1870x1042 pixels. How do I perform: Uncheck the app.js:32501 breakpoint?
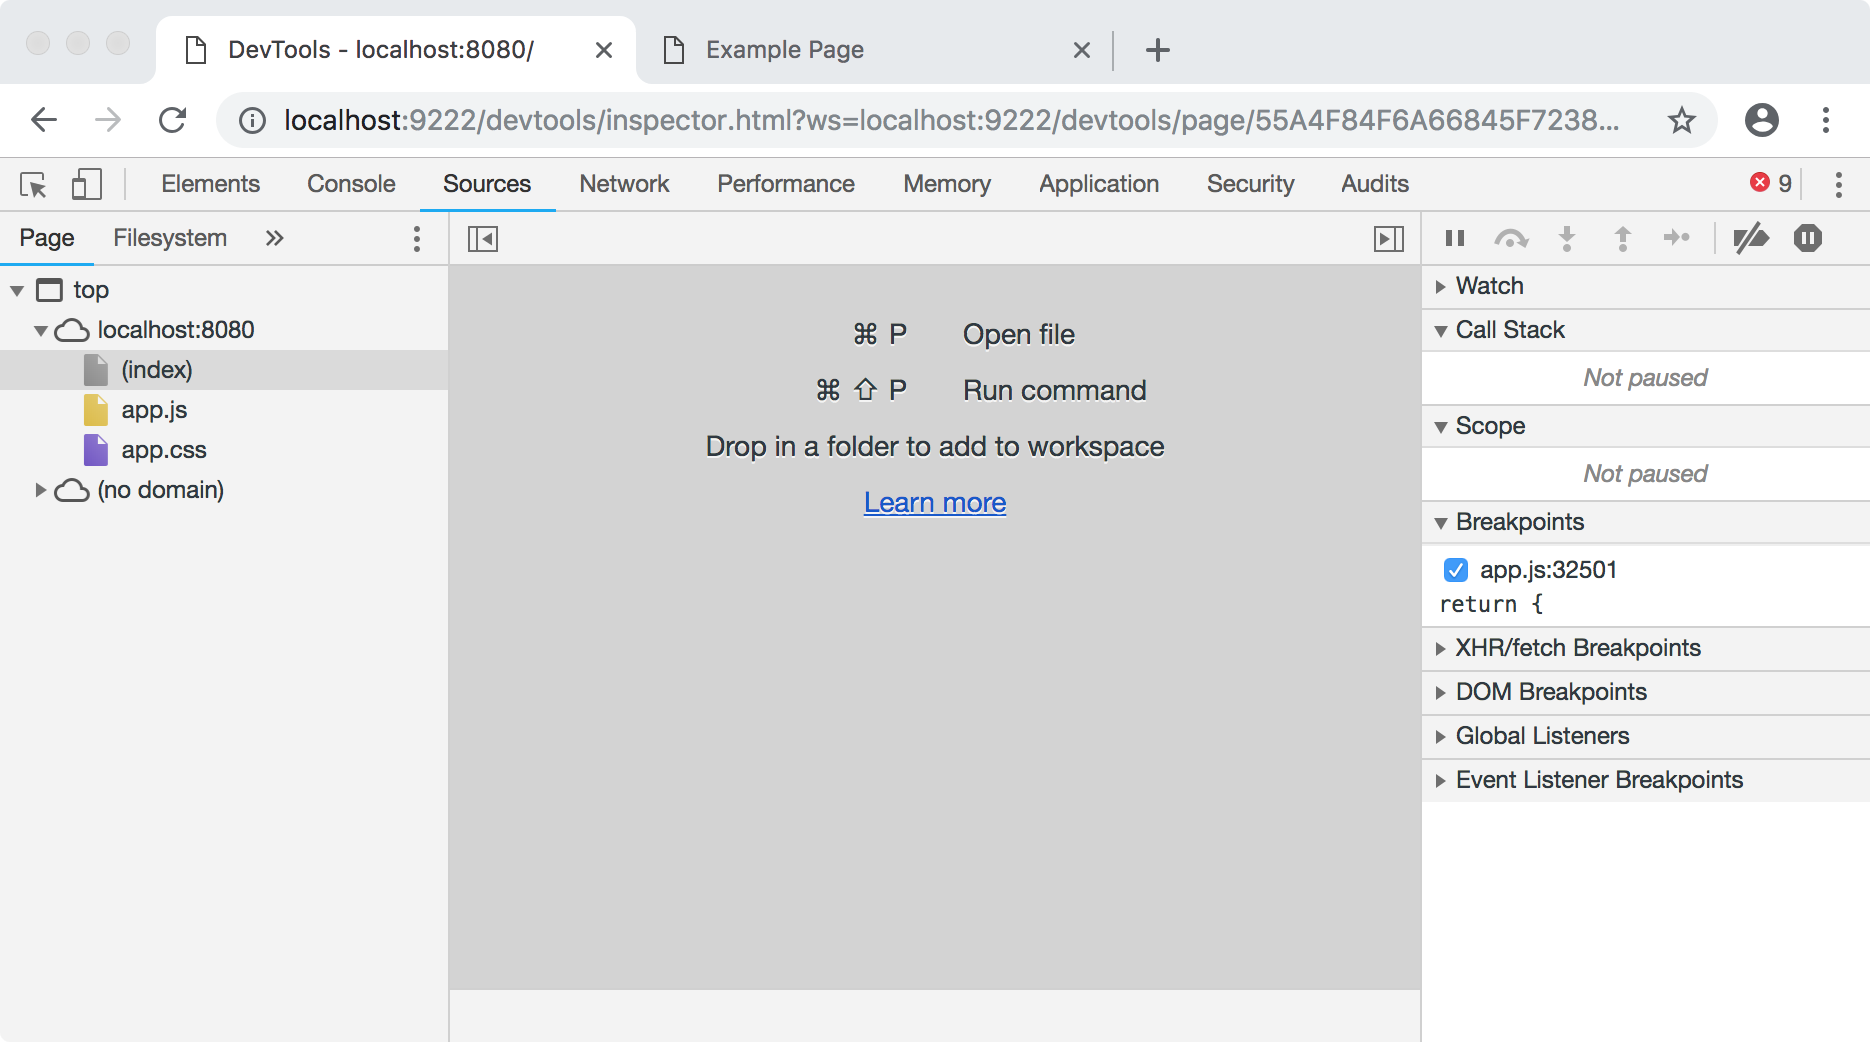point(1456,570)
